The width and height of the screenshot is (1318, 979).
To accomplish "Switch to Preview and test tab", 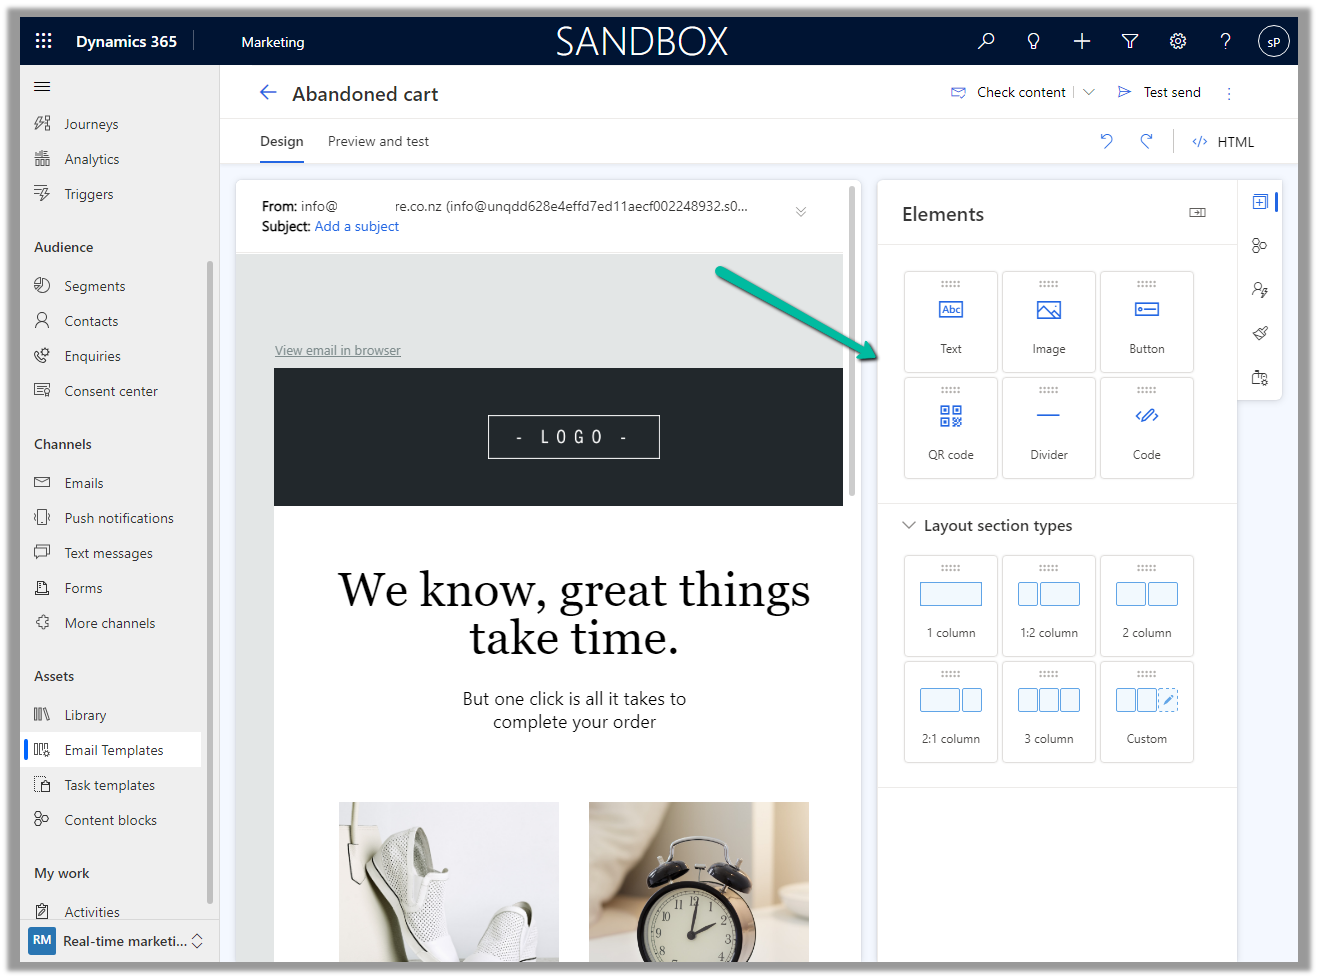I will coord(378,141).
